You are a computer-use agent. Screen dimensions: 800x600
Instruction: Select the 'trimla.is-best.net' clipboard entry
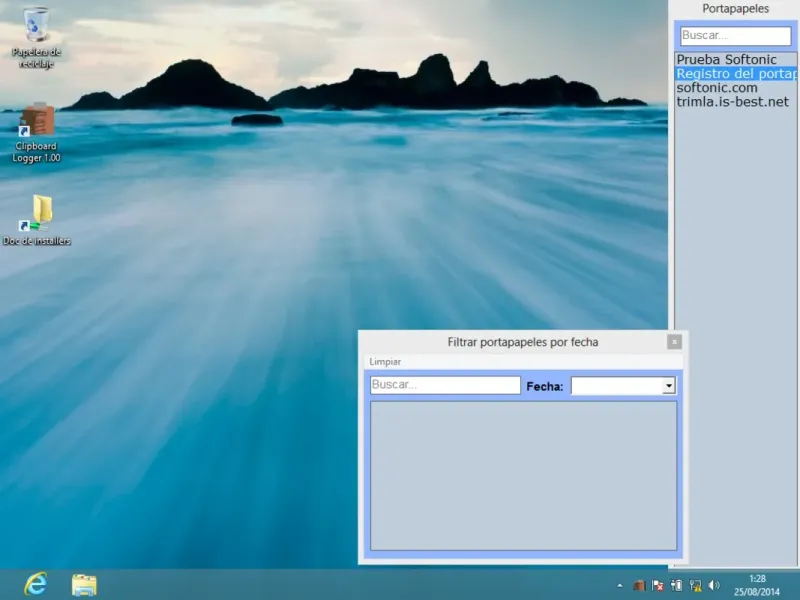click(x=732, y=102)
